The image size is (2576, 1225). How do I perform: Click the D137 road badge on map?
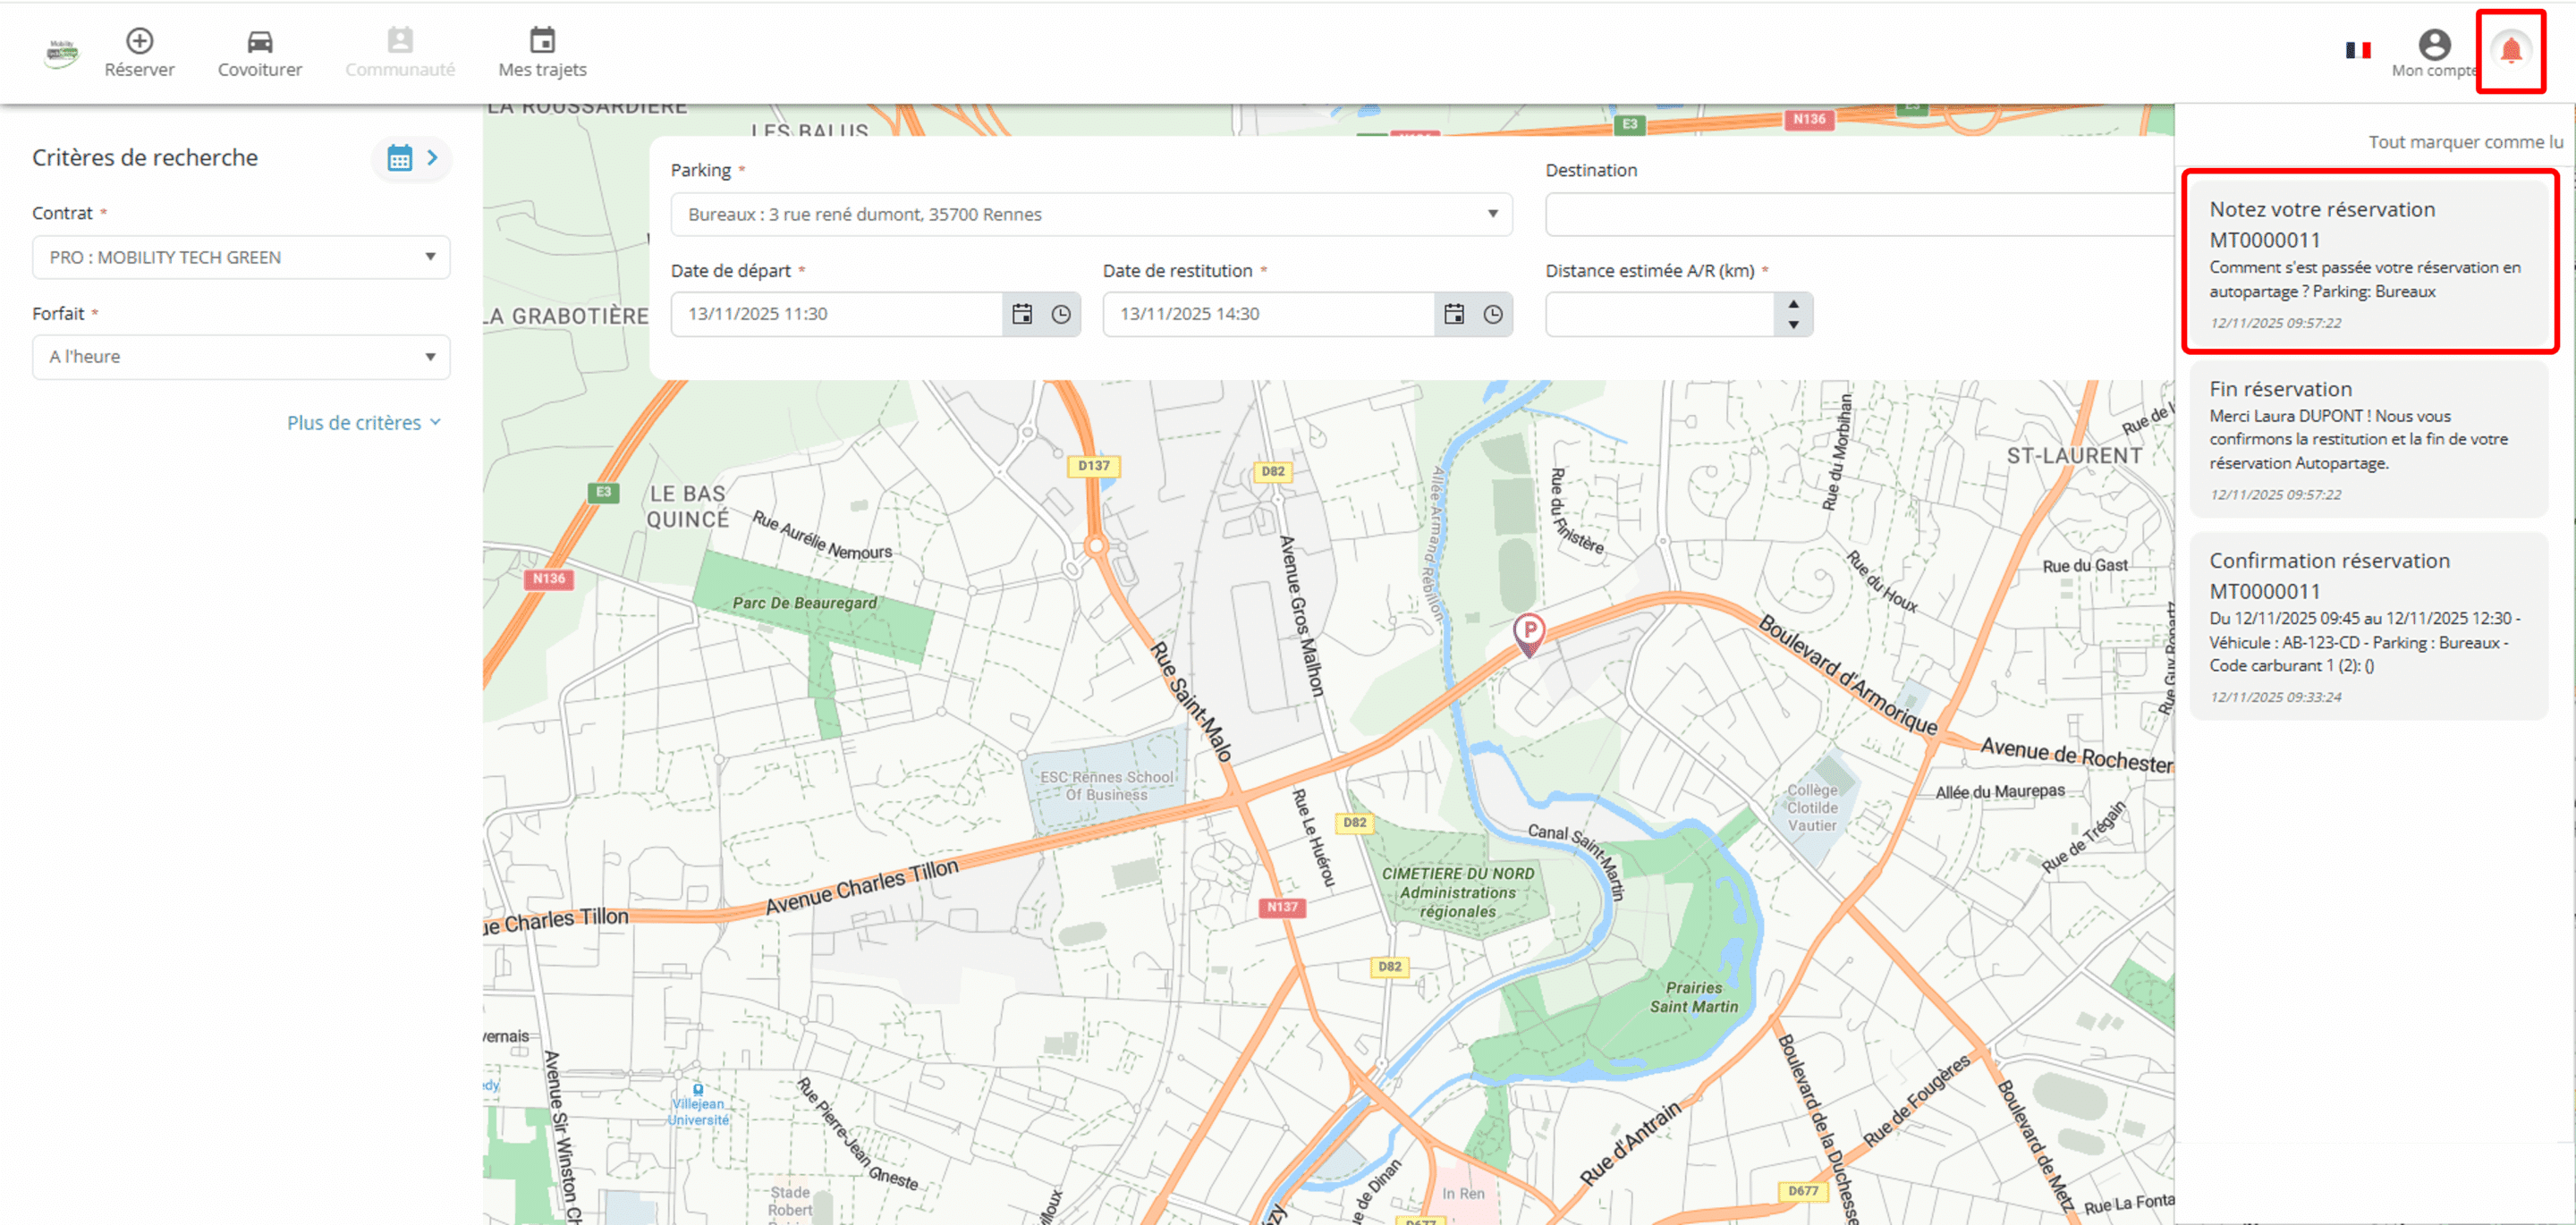point(1094,466)
